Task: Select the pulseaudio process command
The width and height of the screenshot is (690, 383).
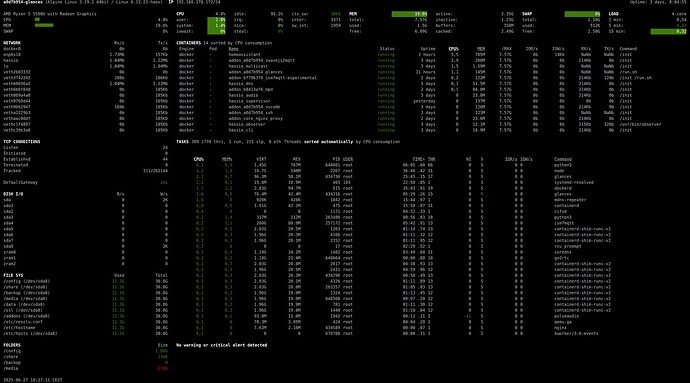Action: [566, 316]
